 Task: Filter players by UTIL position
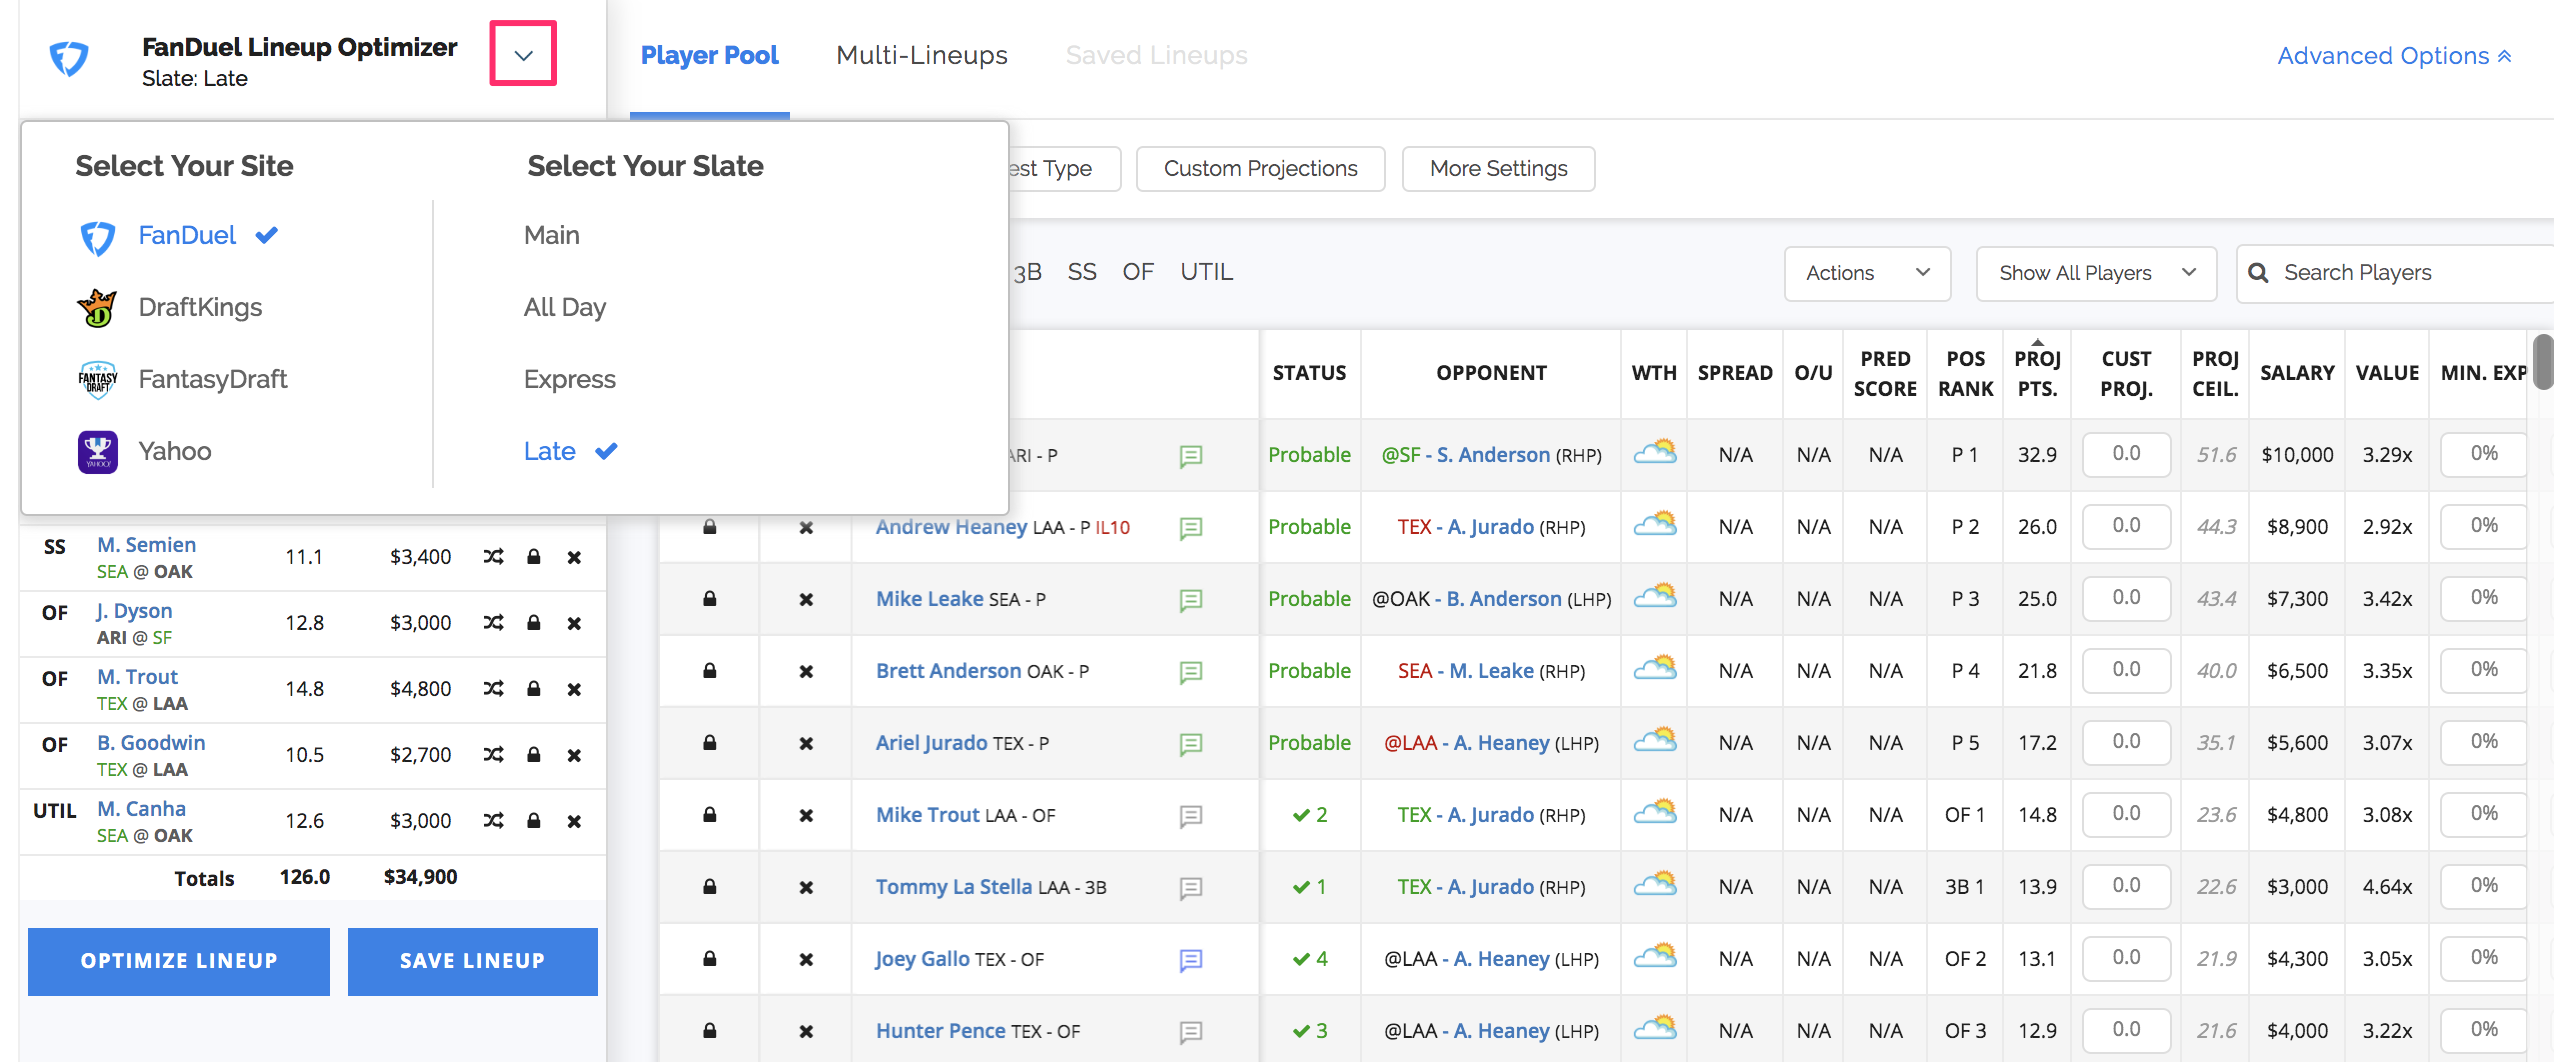1206,272
